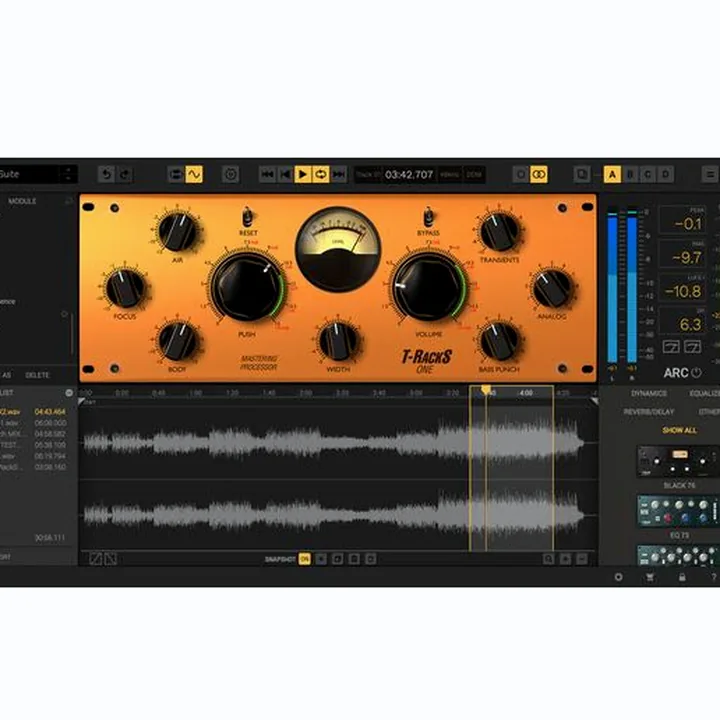Viewport: 720px width, 720px height.
Task: Click the 03:42.707 time display
Action: pos(409,175)
